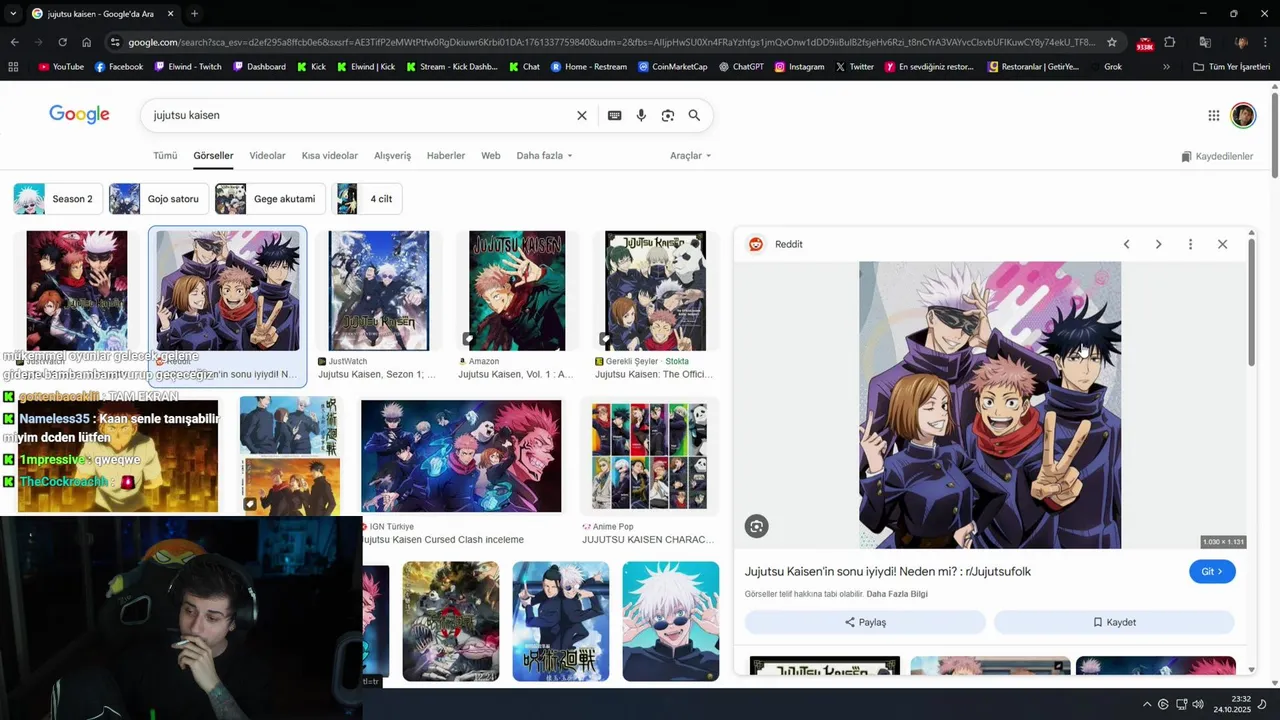Show next image in preview panel
This screenshot has width=1280, height=720.
(1158, 244)
